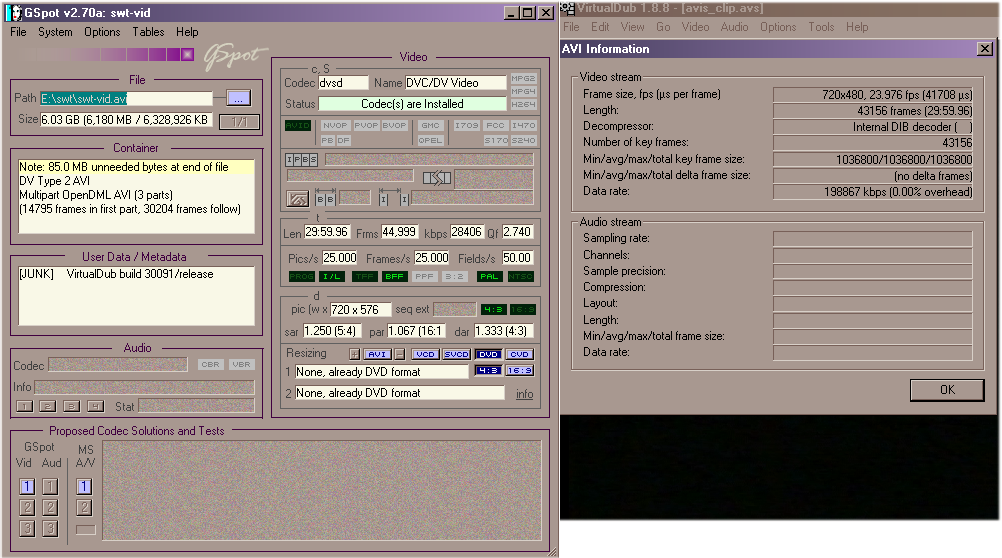1002x558 pixels.
Task: Click the FCC color indicator
Action: (495, 125)
